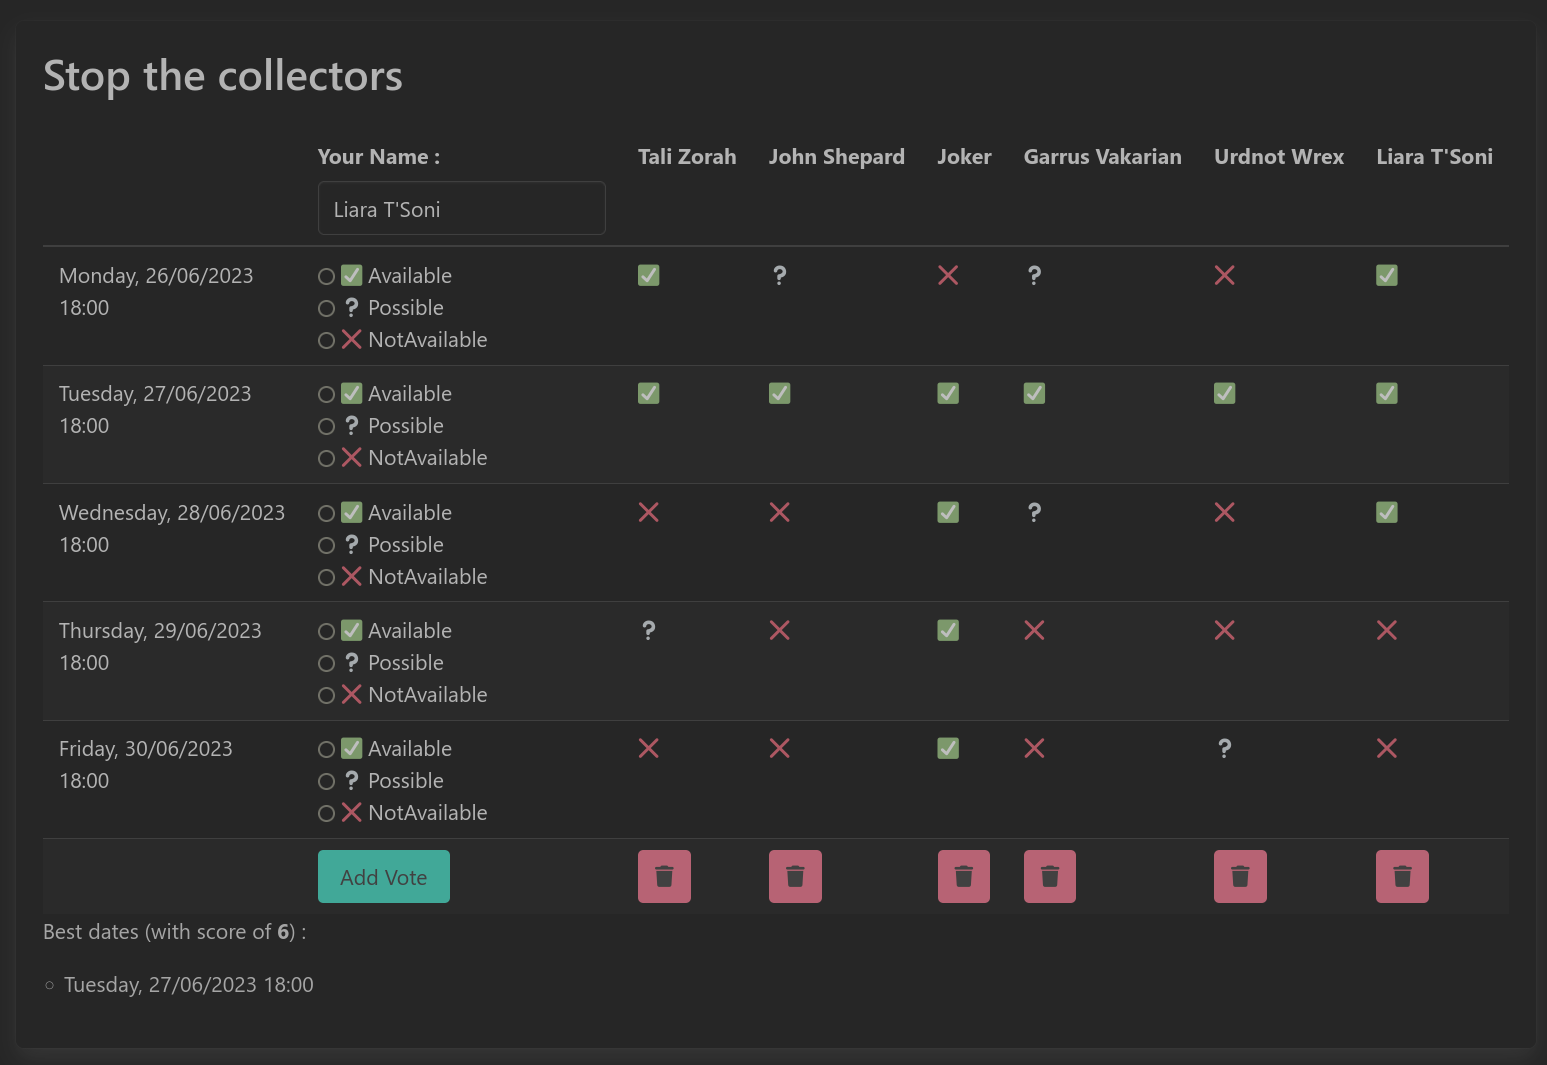Click Liara T'Soni's Wednesday green check
Image resolution: width=1547 pixels, height=1065 pixels.
point(1387,512)
